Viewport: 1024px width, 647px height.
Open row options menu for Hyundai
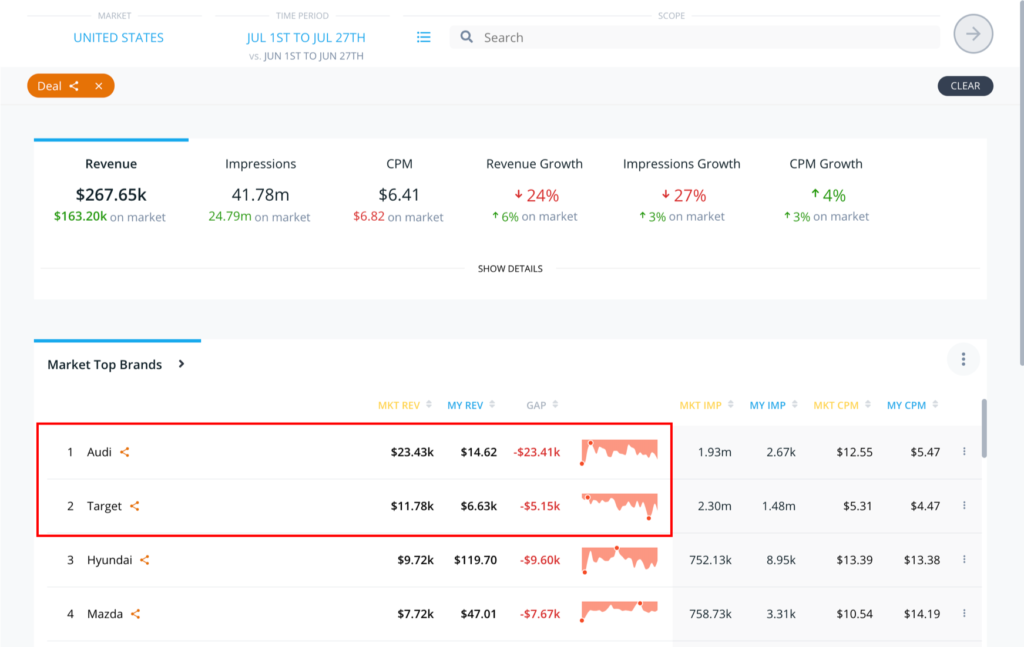[x=964, y=560]
